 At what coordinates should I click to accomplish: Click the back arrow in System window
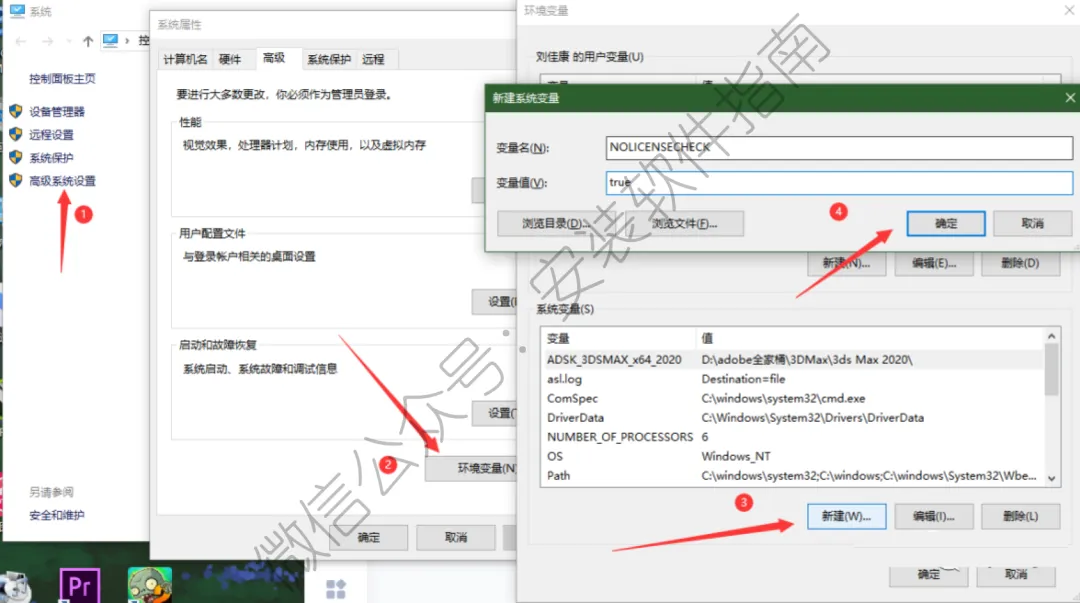[x=21, y=41]
